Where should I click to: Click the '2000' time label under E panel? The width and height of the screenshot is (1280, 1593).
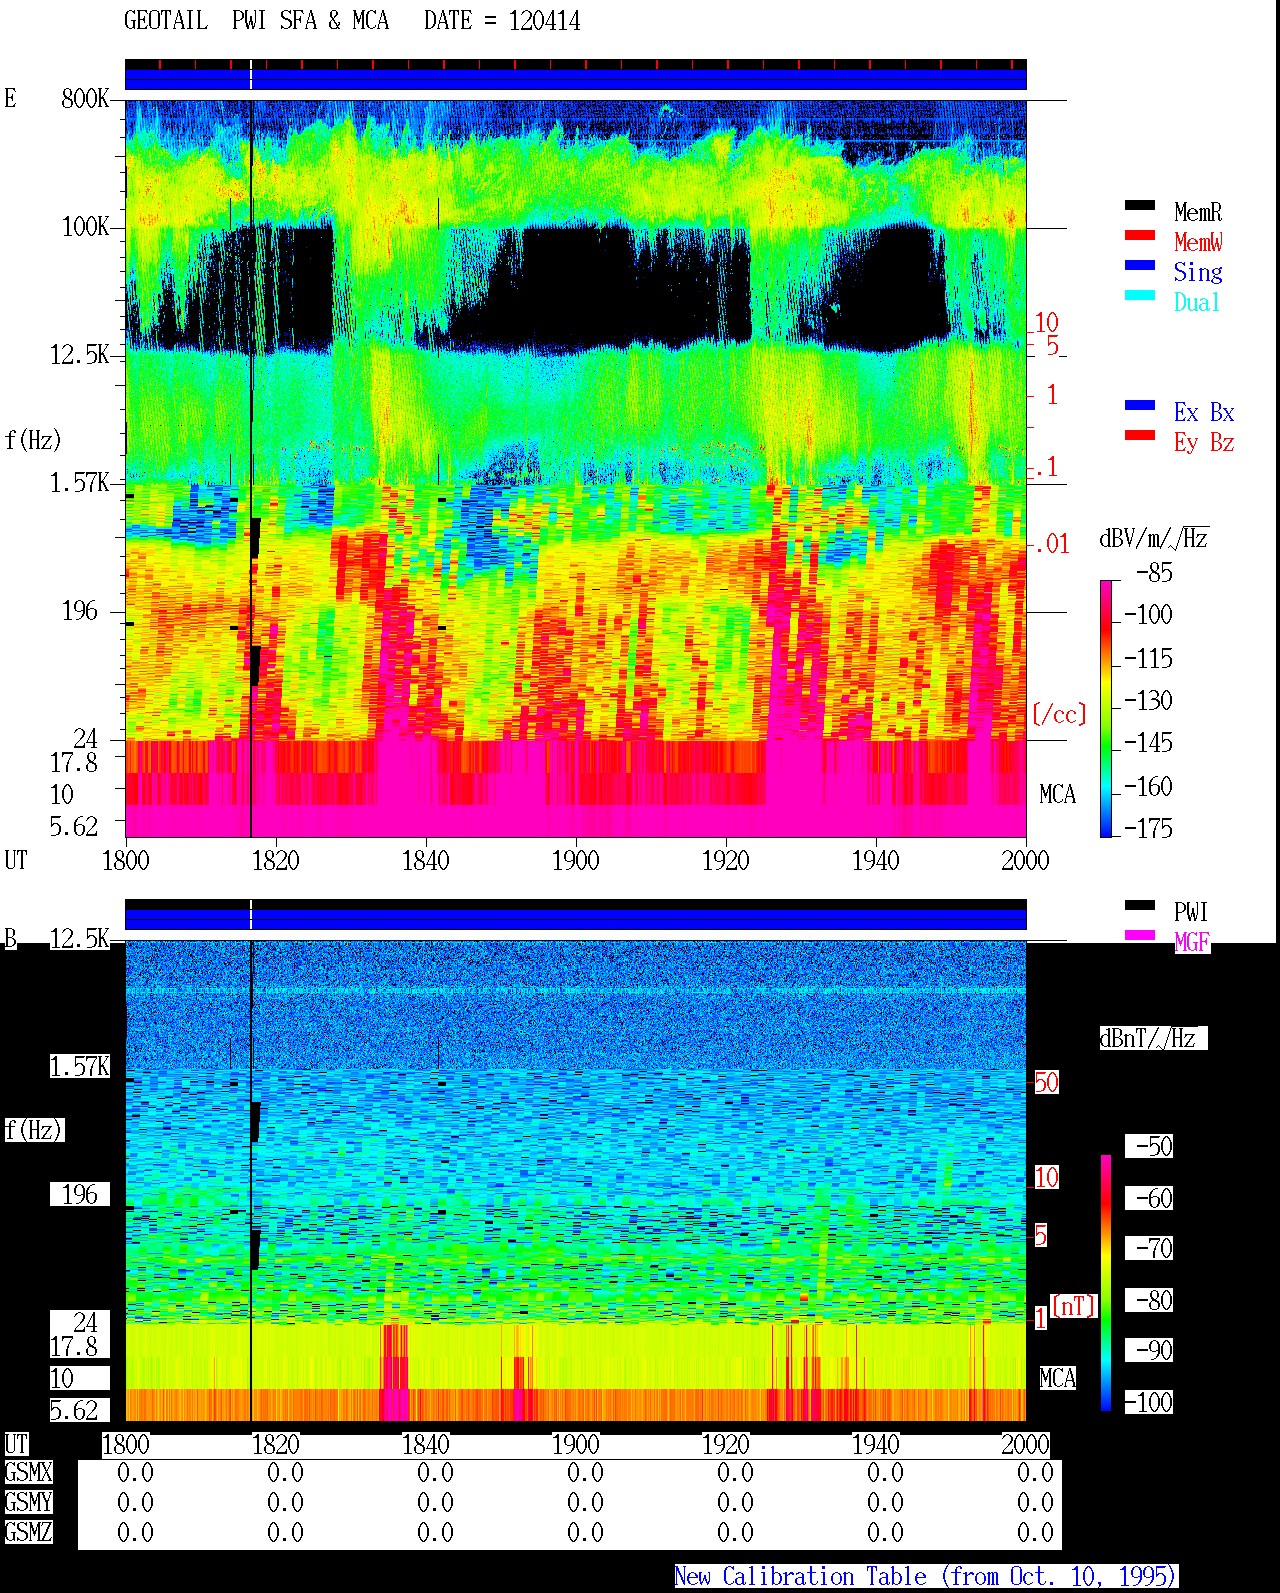click(x=1025, y=860)
